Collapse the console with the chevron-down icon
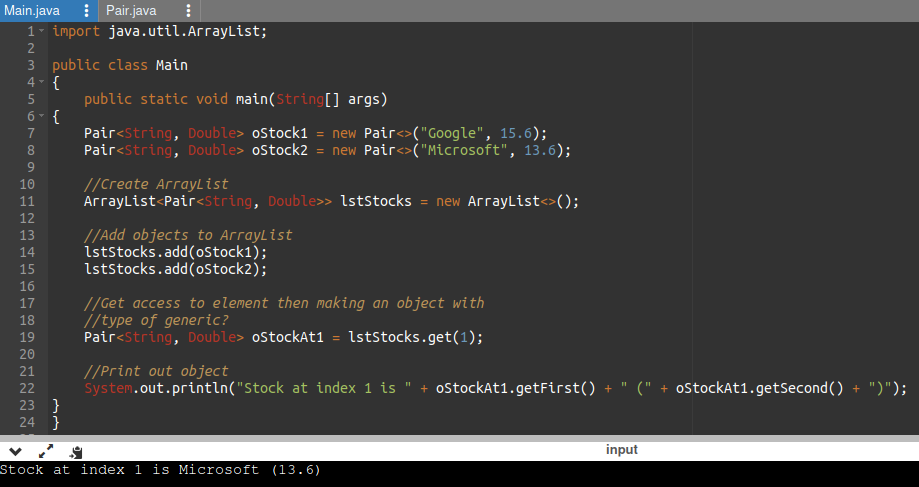 coord(15,451)
